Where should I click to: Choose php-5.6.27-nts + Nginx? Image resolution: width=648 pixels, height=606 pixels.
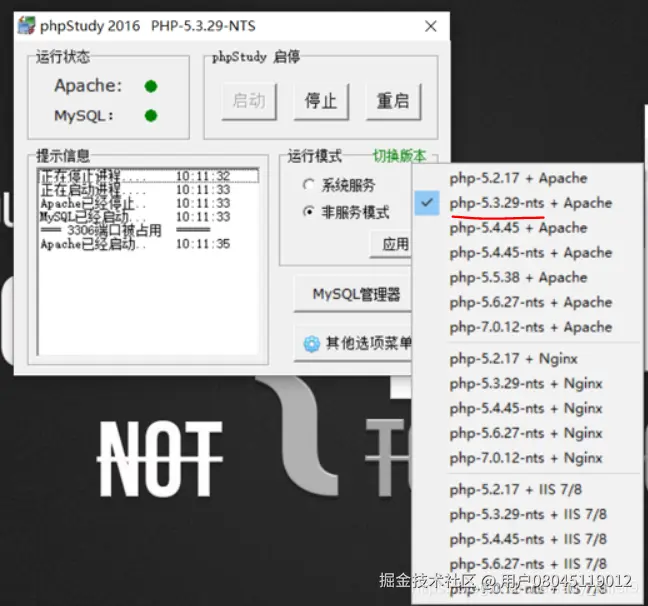pos(526,433)
